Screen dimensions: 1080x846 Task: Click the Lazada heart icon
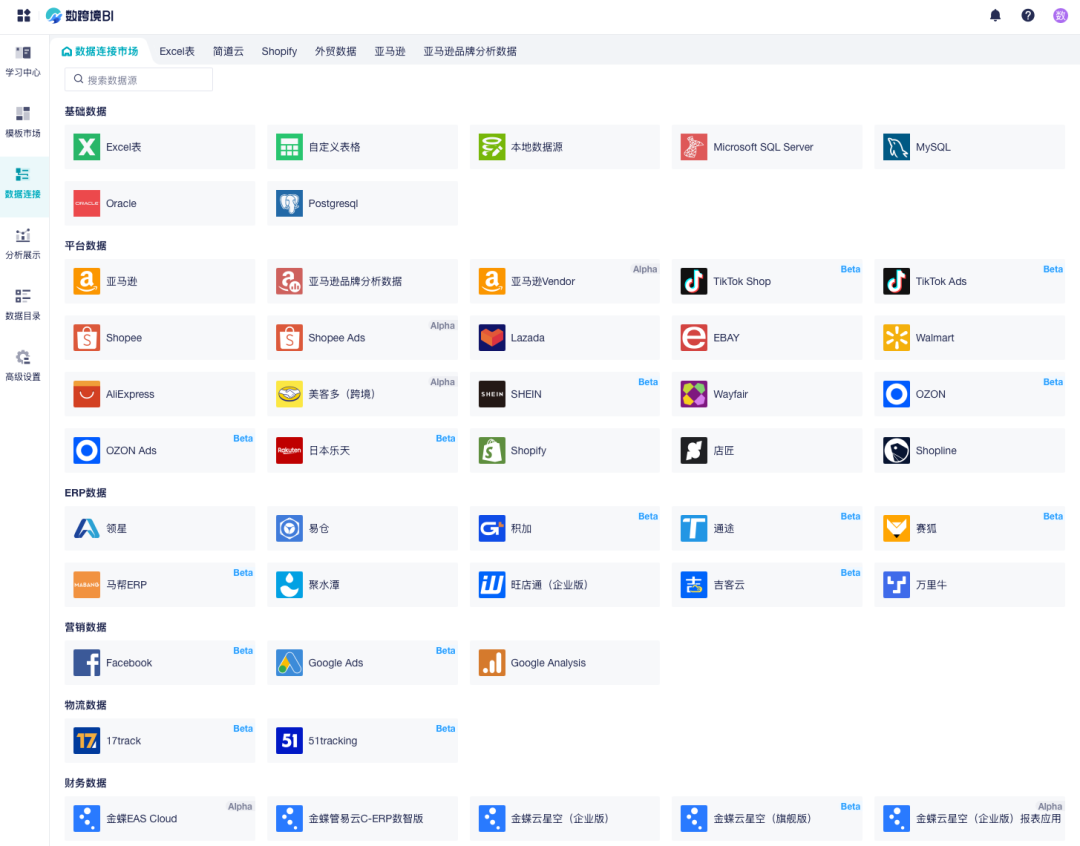[x=492, y=338]
